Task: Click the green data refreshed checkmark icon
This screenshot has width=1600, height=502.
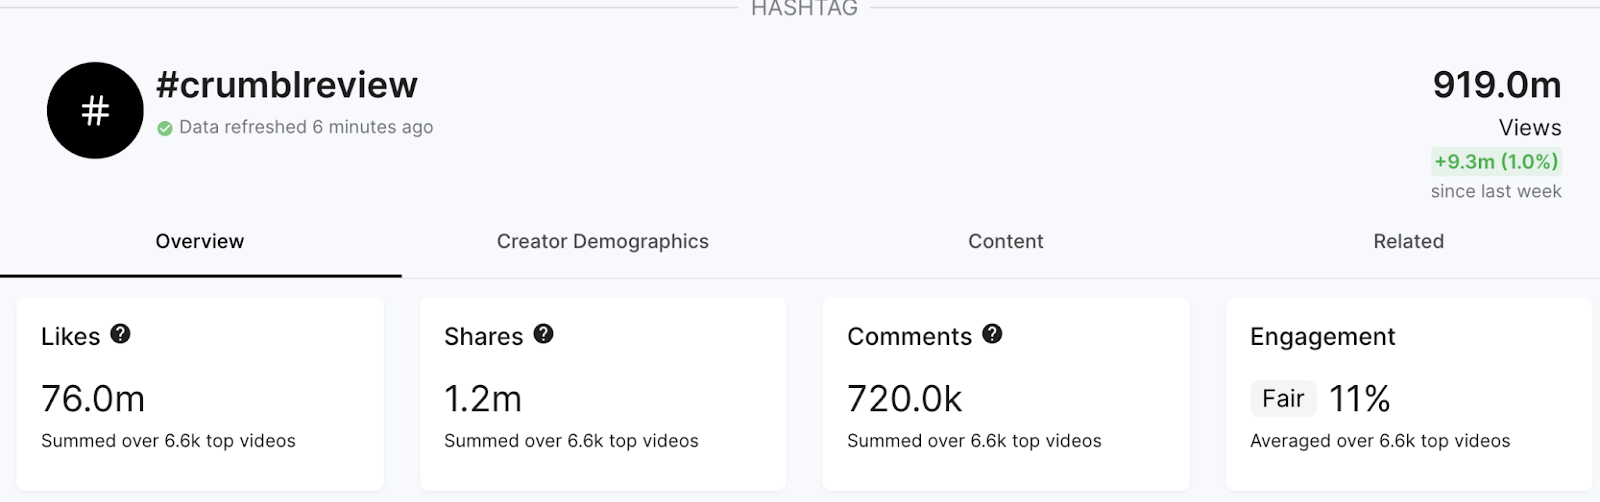Action: (x=165, y=128)
